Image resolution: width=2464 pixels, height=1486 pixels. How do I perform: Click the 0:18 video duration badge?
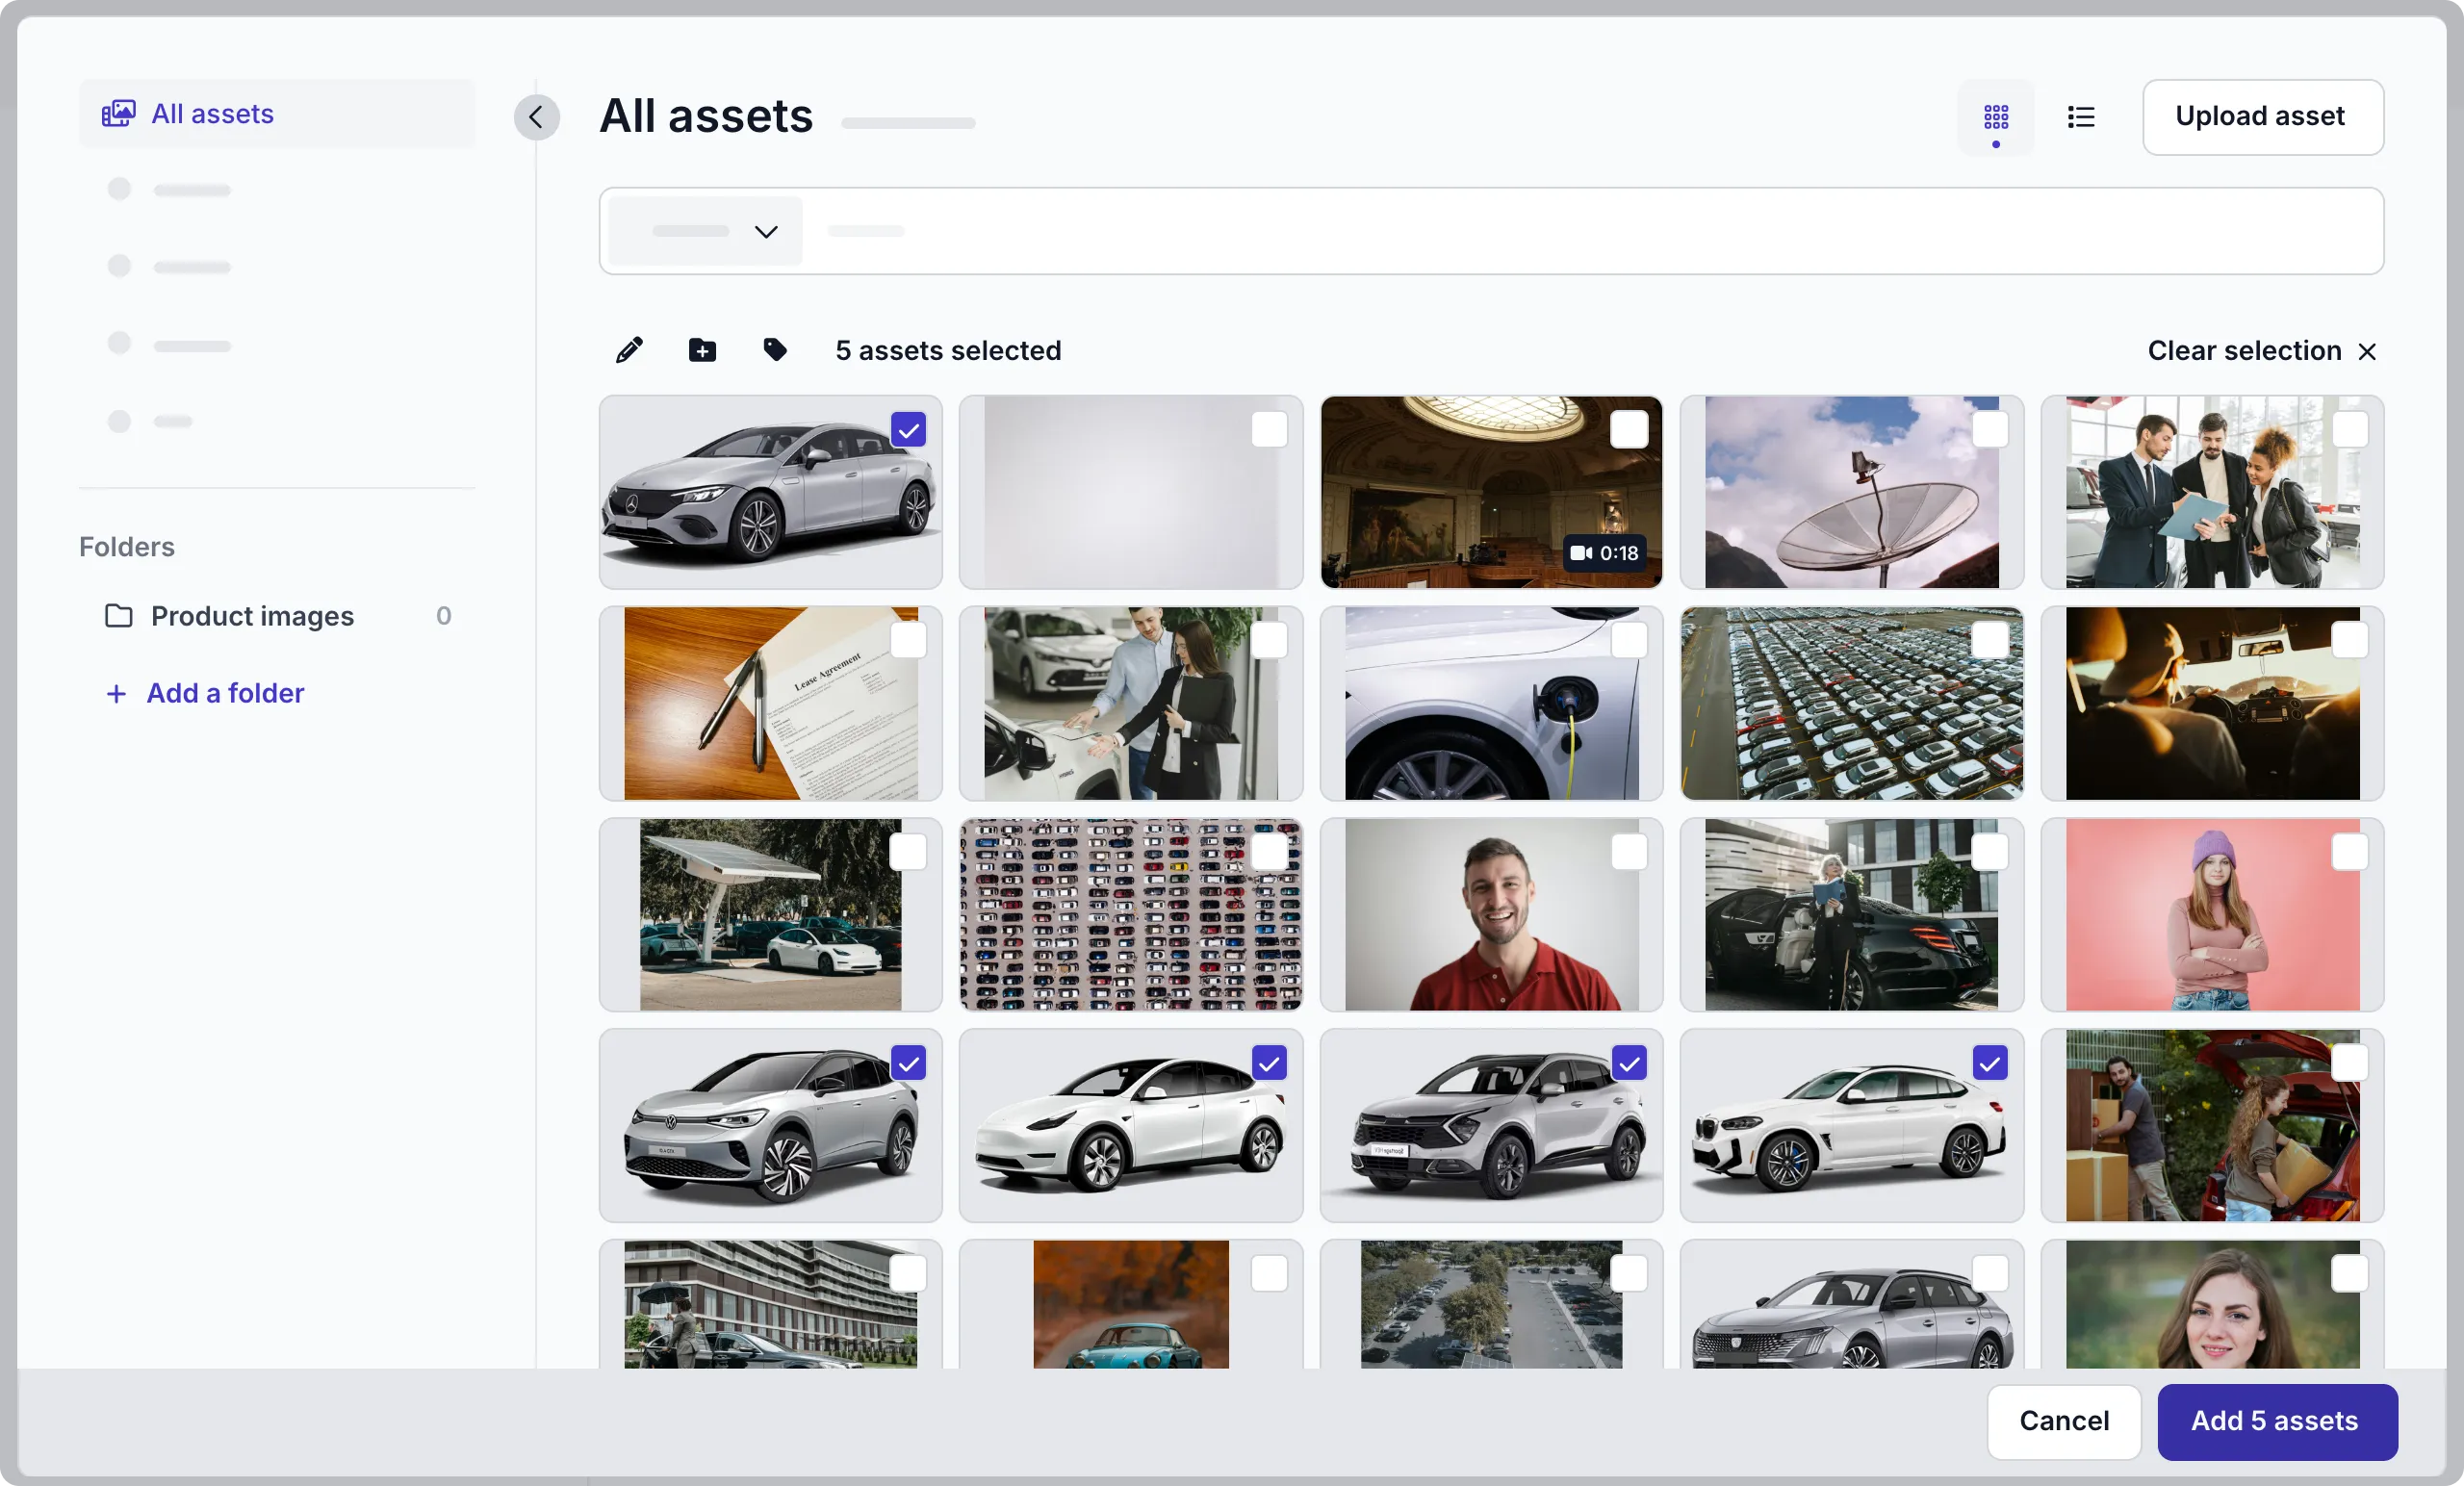pos(1604,553)
